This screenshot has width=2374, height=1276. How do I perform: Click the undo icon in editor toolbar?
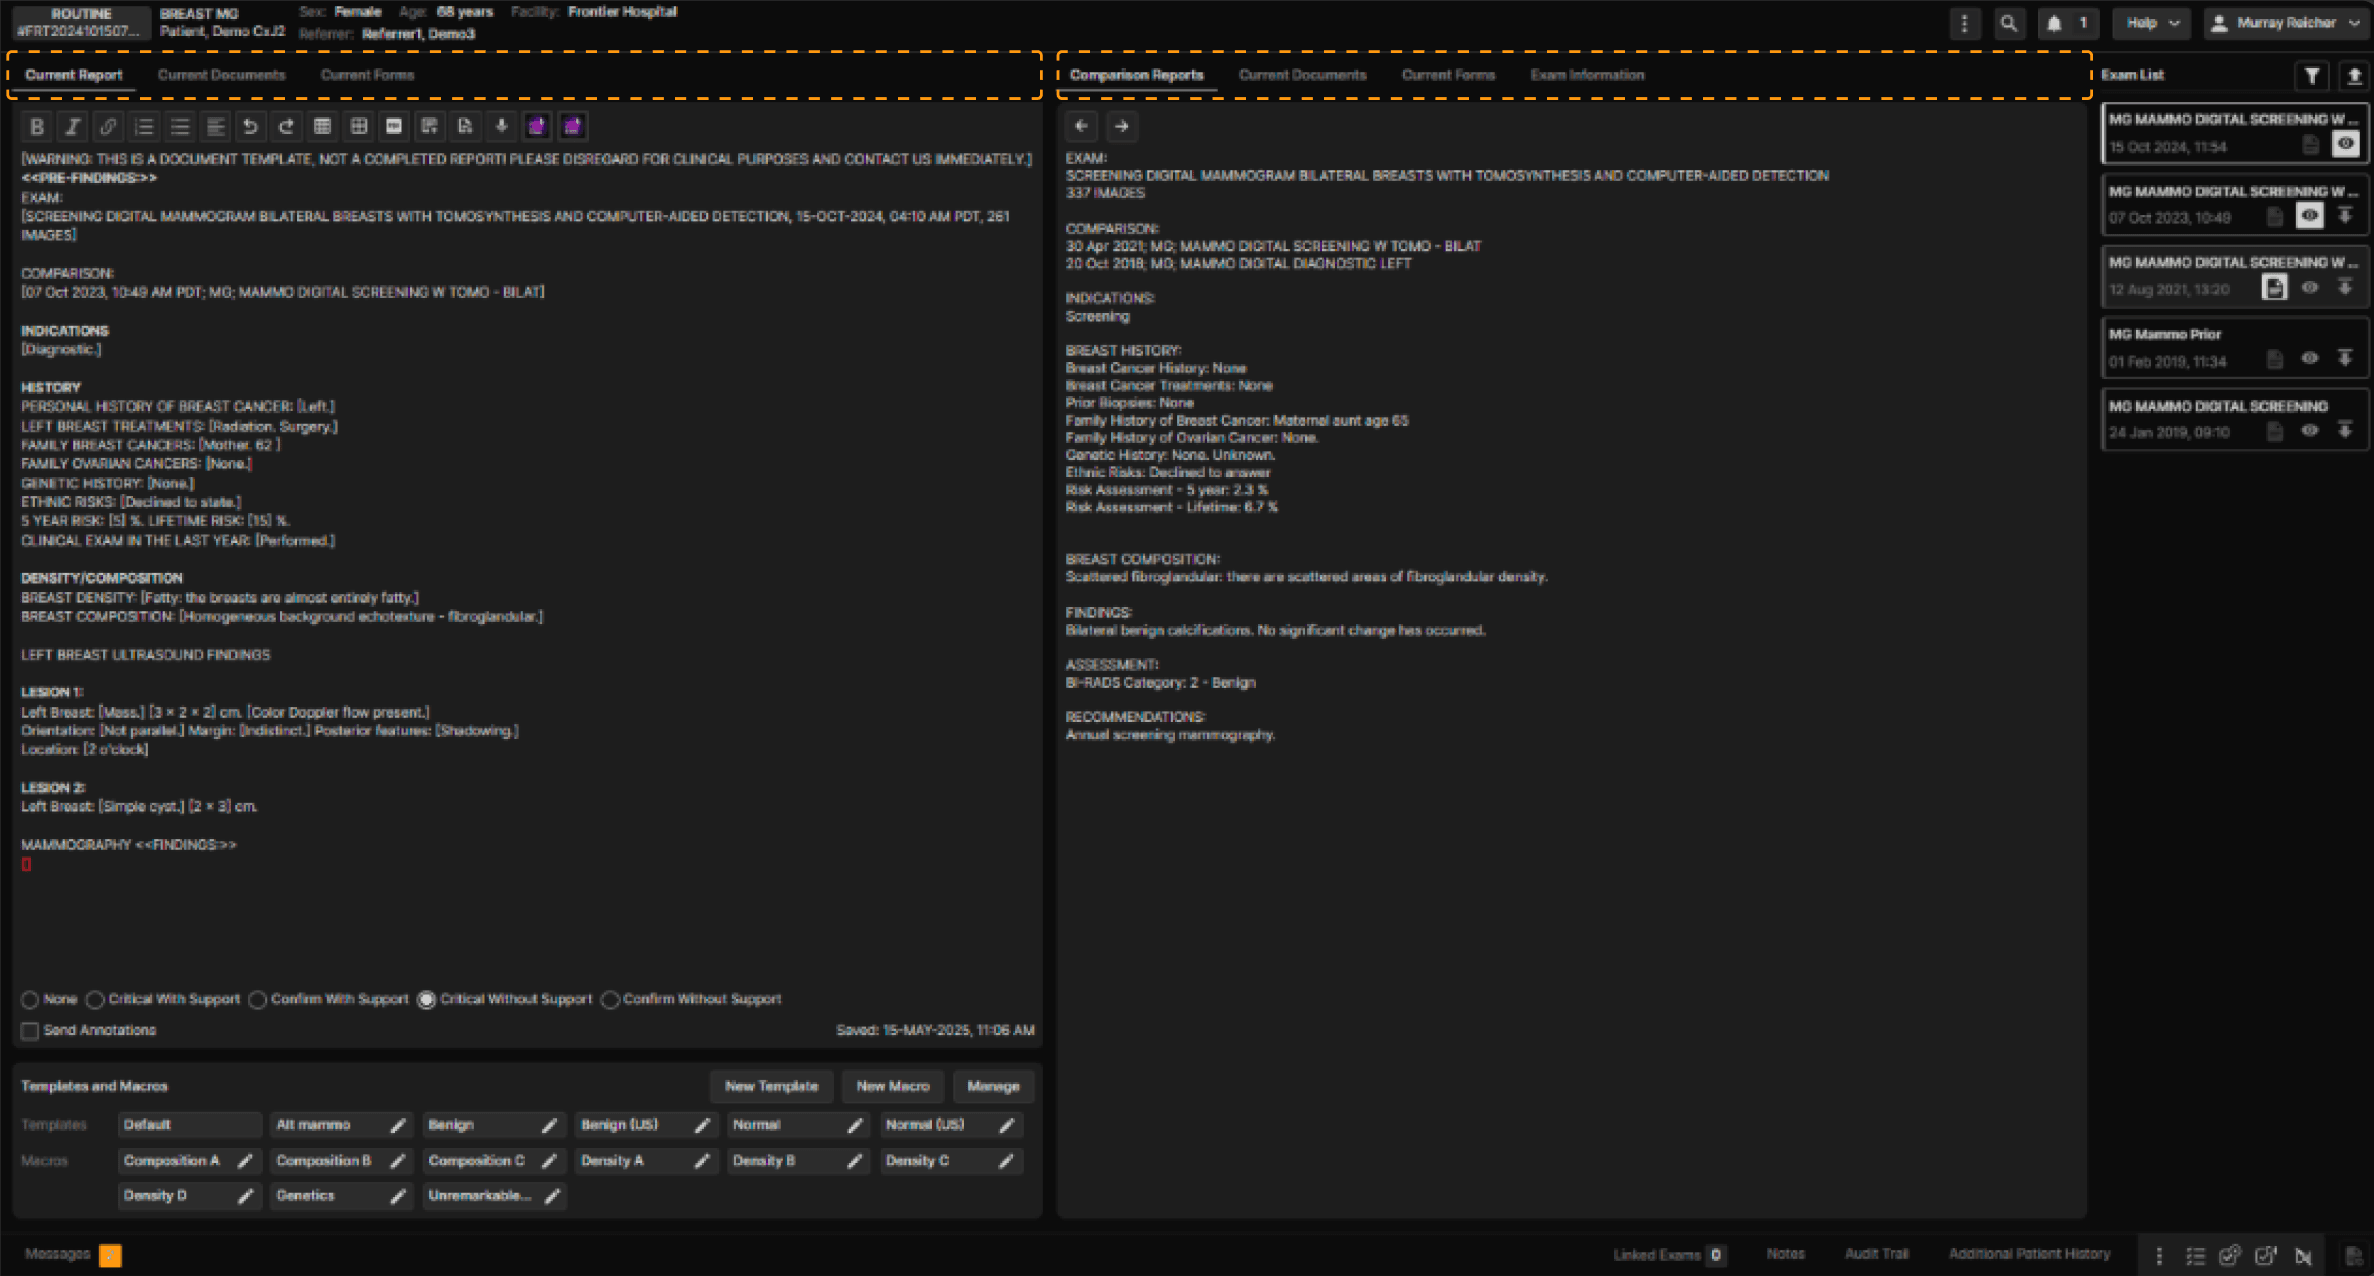pyautogui.click(x=250, y=127)
